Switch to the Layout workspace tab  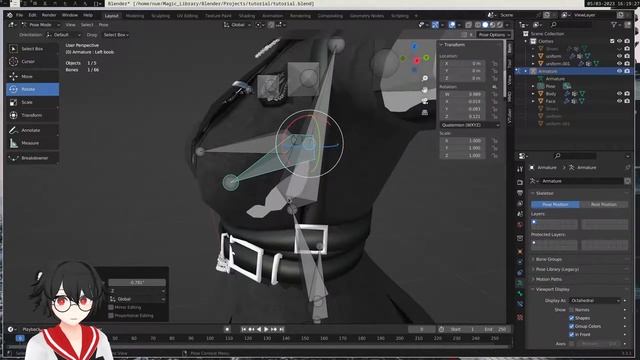111,16
